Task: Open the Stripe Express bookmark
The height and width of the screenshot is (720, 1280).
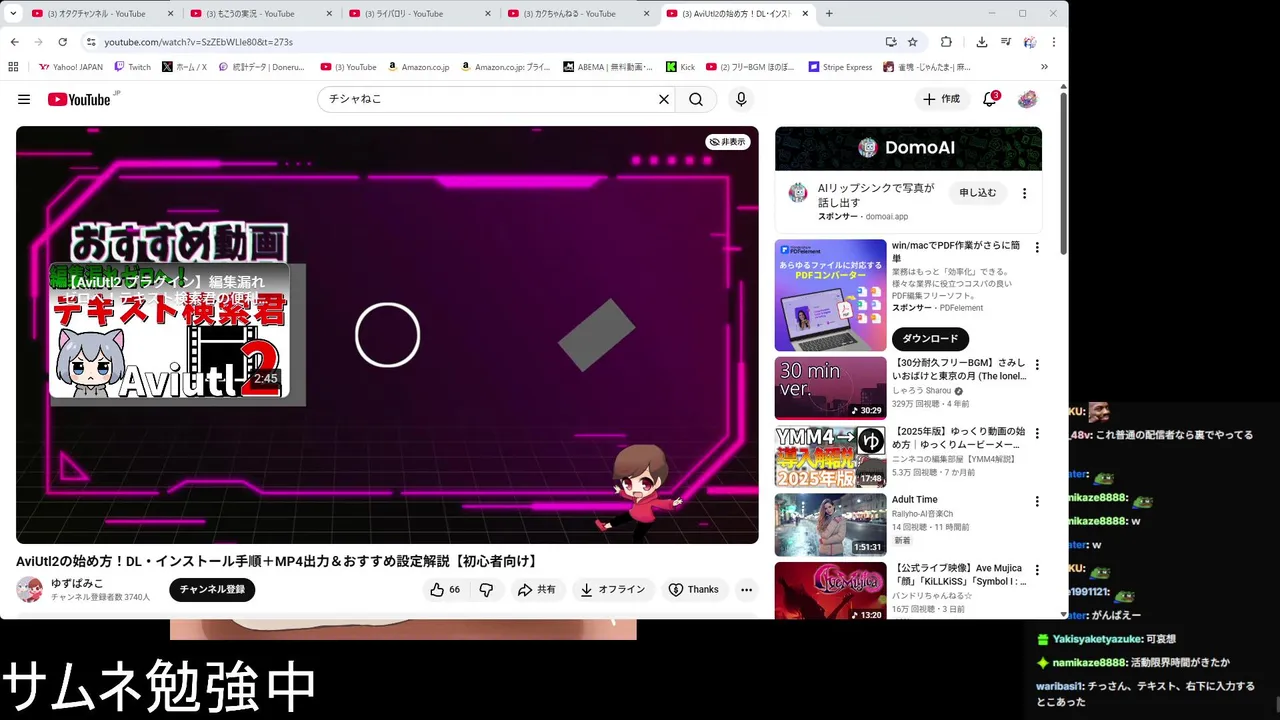Action: (x=841, y=67)
